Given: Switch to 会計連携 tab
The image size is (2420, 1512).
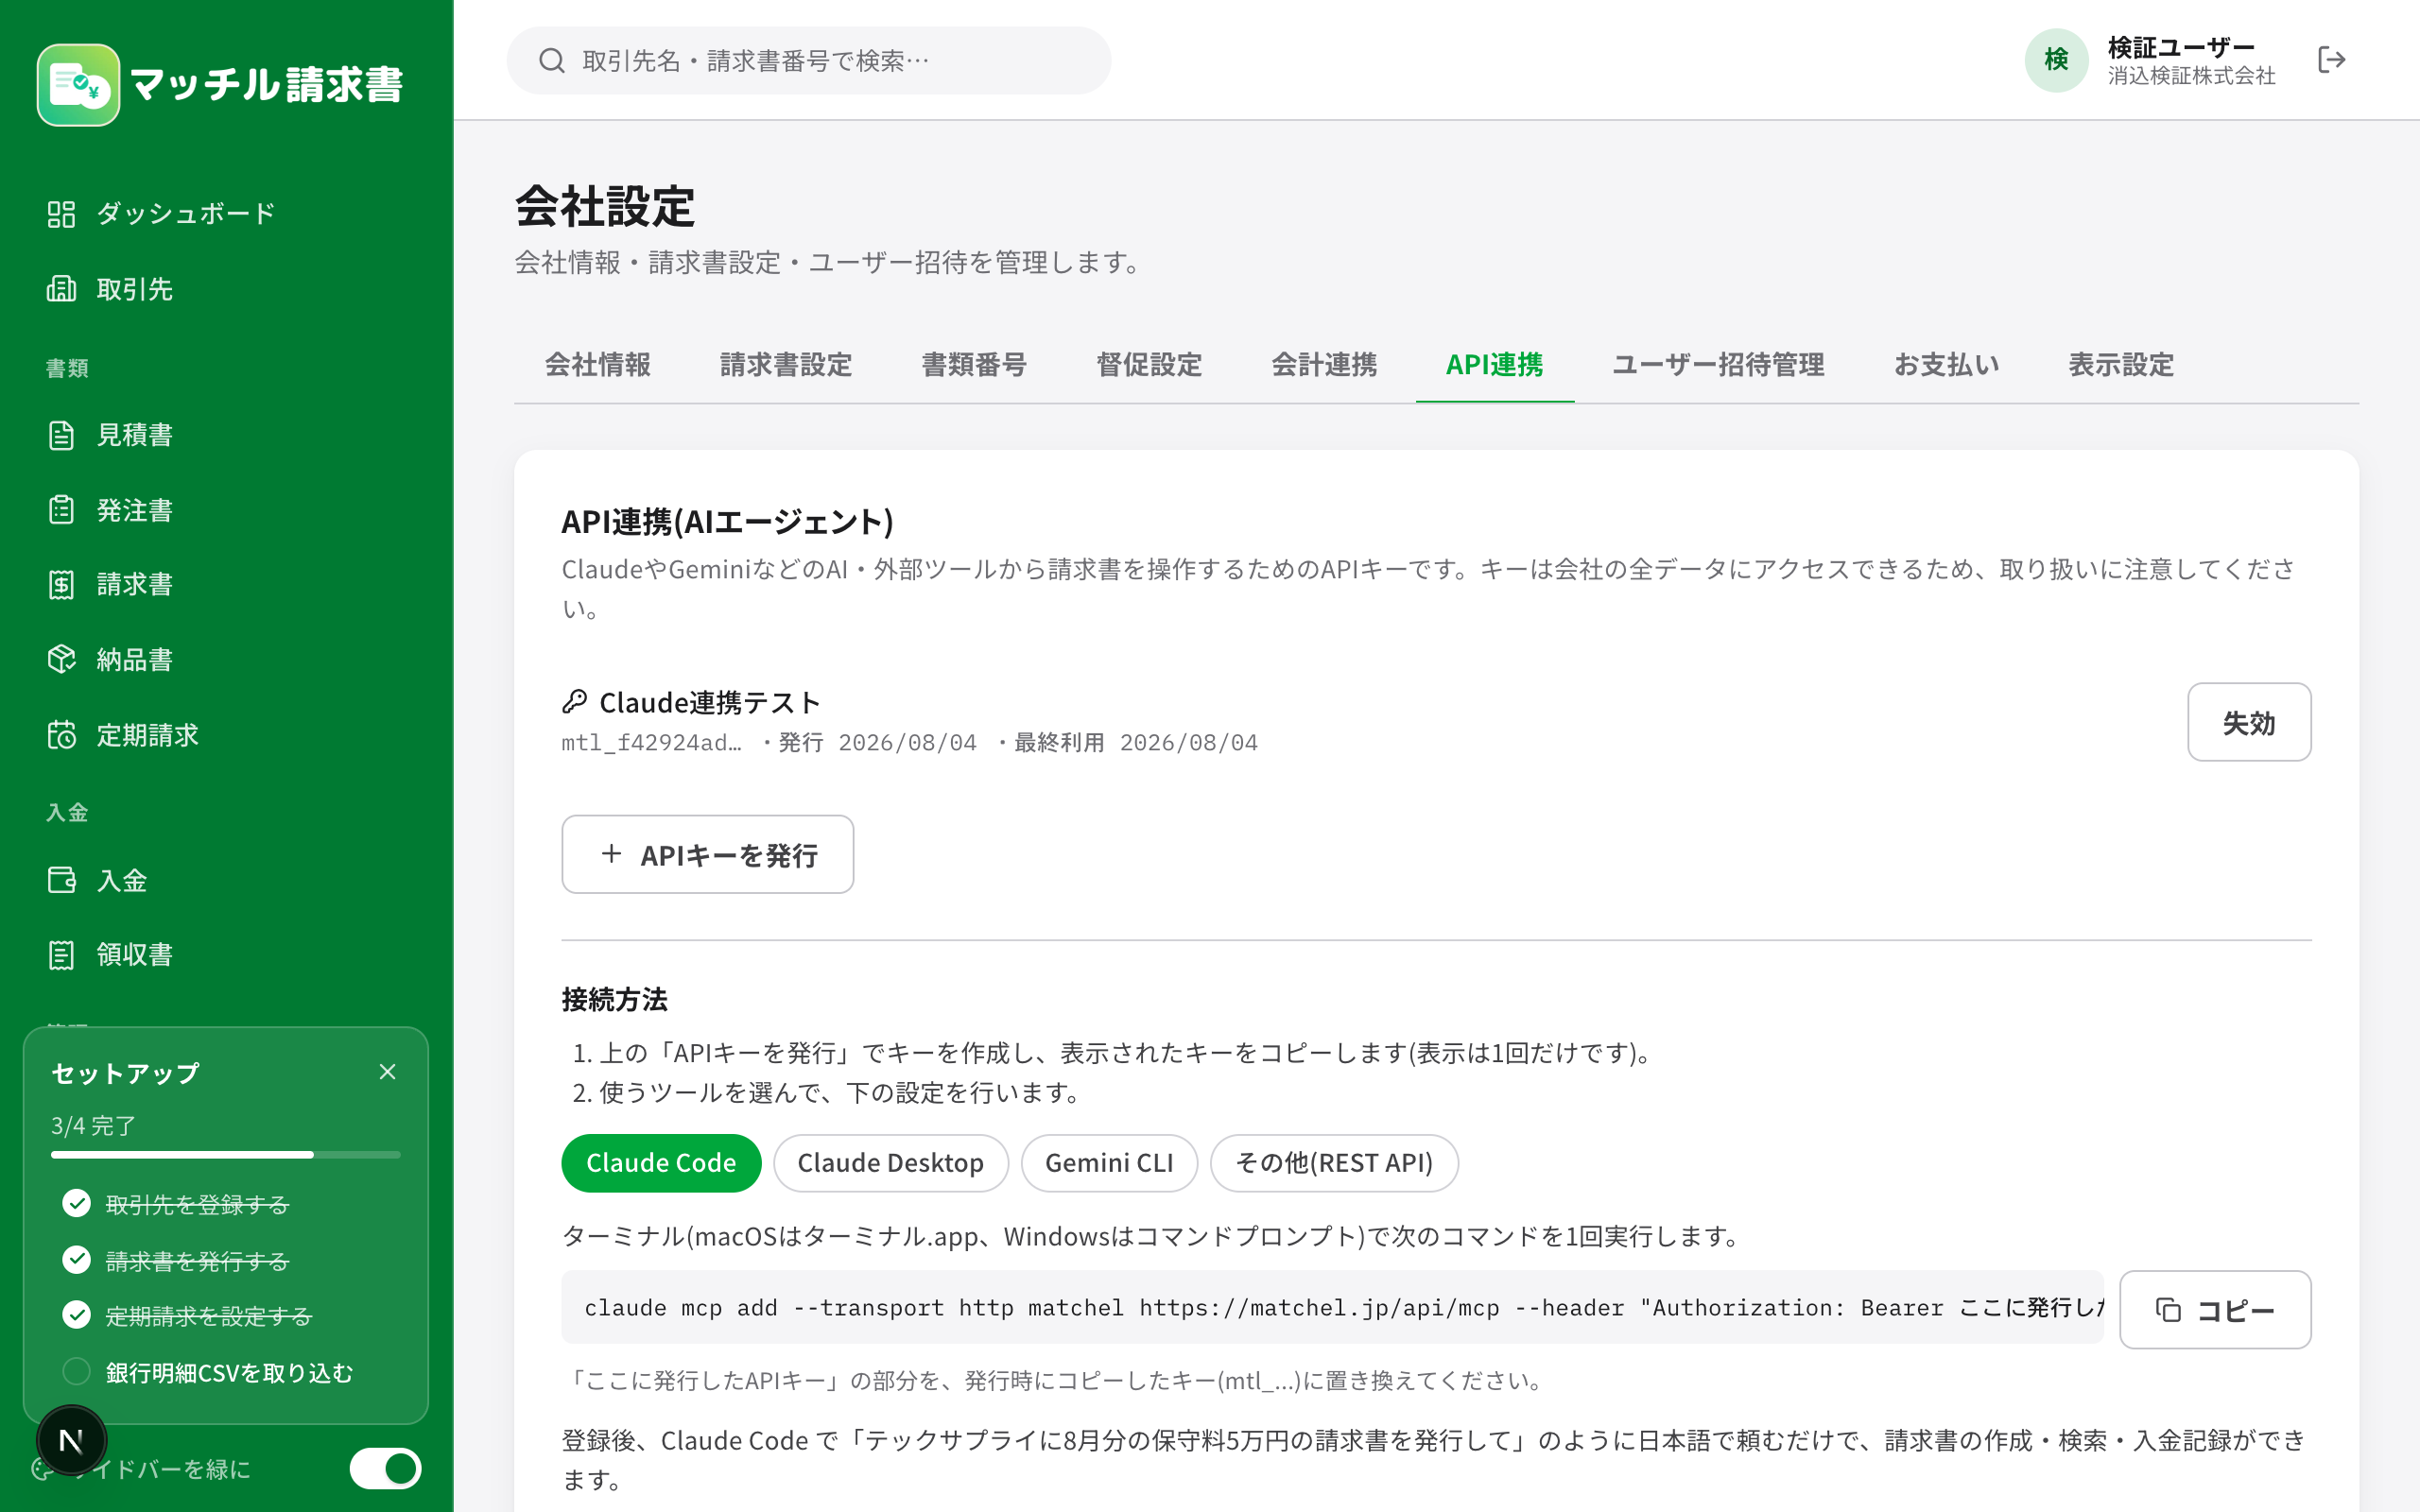Looking at the screenshot, I should click(x=1324, y=365).
